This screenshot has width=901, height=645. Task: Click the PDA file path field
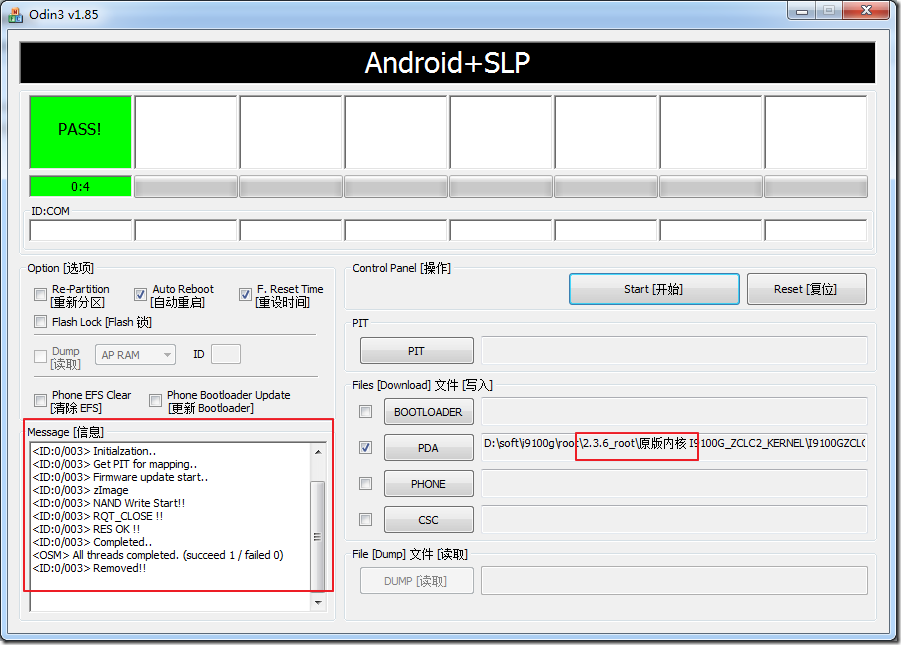pyautogui.click(x=674, y=447)
